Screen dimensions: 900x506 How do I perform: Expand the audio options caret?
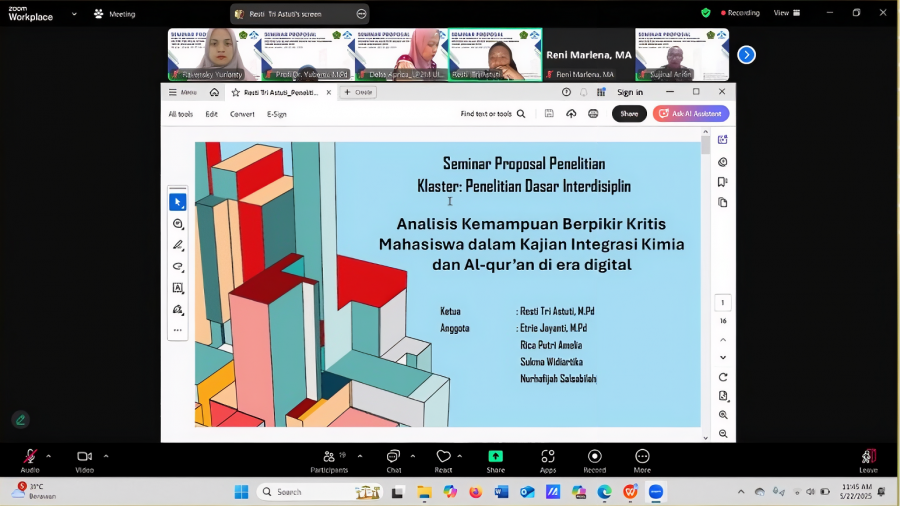pyautogui.click(x=48, y=457)
